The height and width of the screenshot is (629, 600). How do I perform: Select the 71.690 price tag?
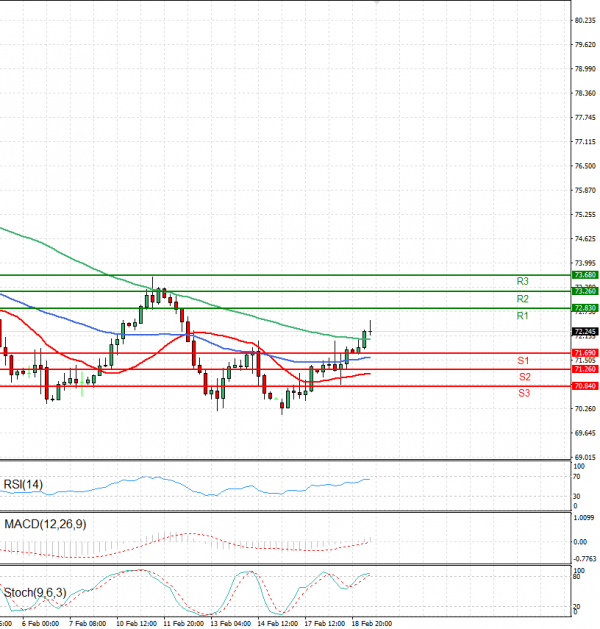[585, 353]
